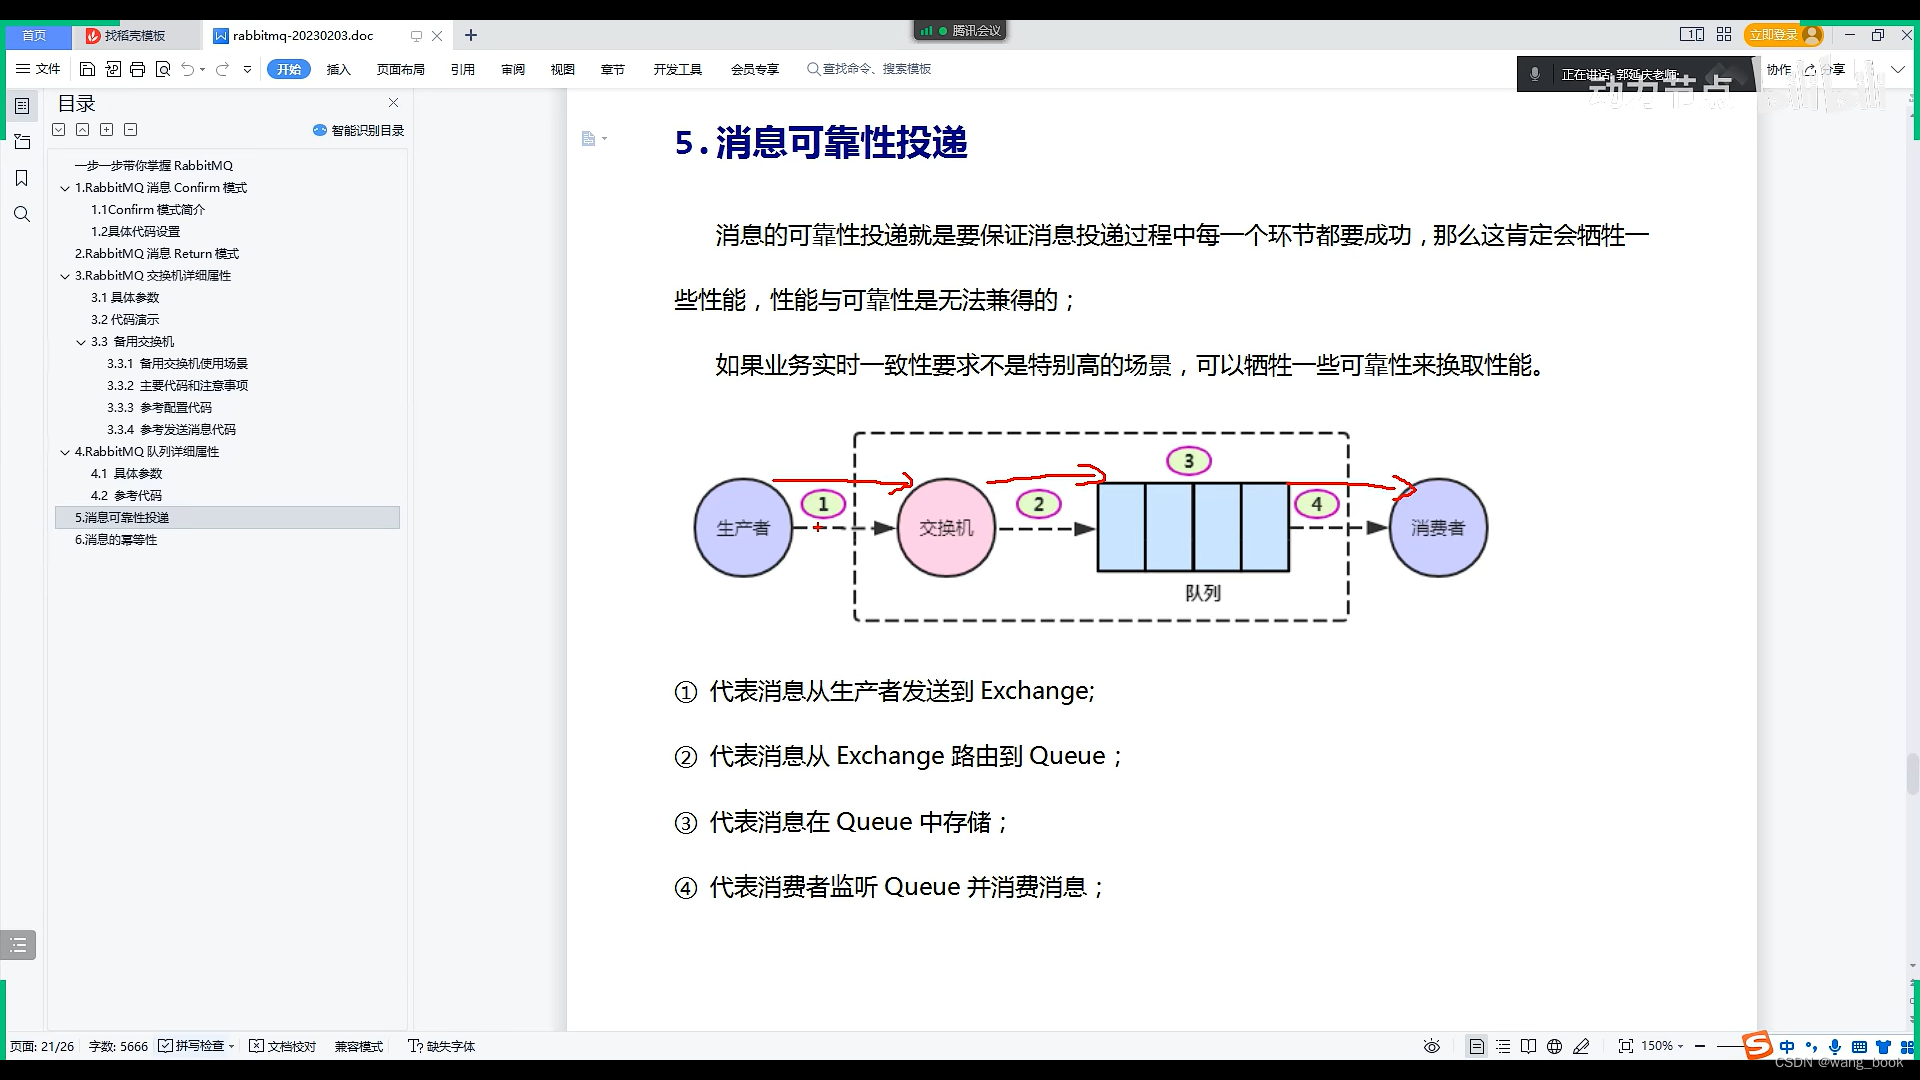1920x1080 pixels.
Task: Collapse the 3.3 备用交换机 tree node
Action: click(82, 341)
